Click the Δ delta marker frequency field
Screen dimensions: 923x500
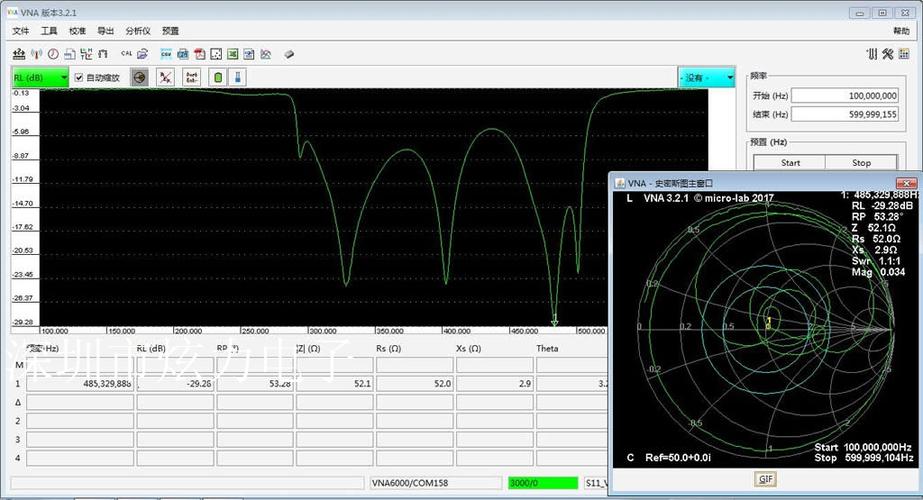tap(80, 402)
